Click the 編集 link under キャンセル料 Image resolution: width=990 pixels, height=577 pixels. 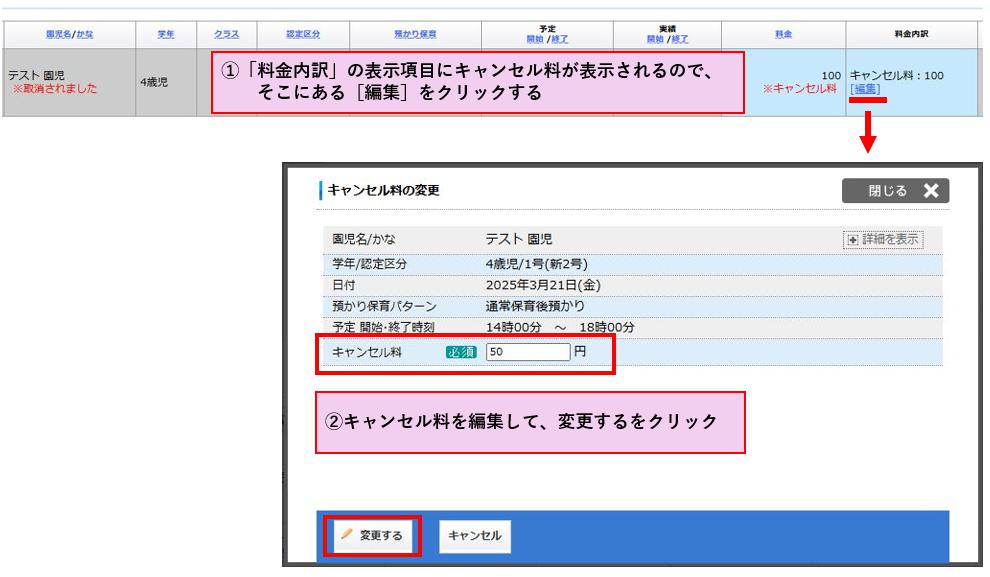[865, 89]
